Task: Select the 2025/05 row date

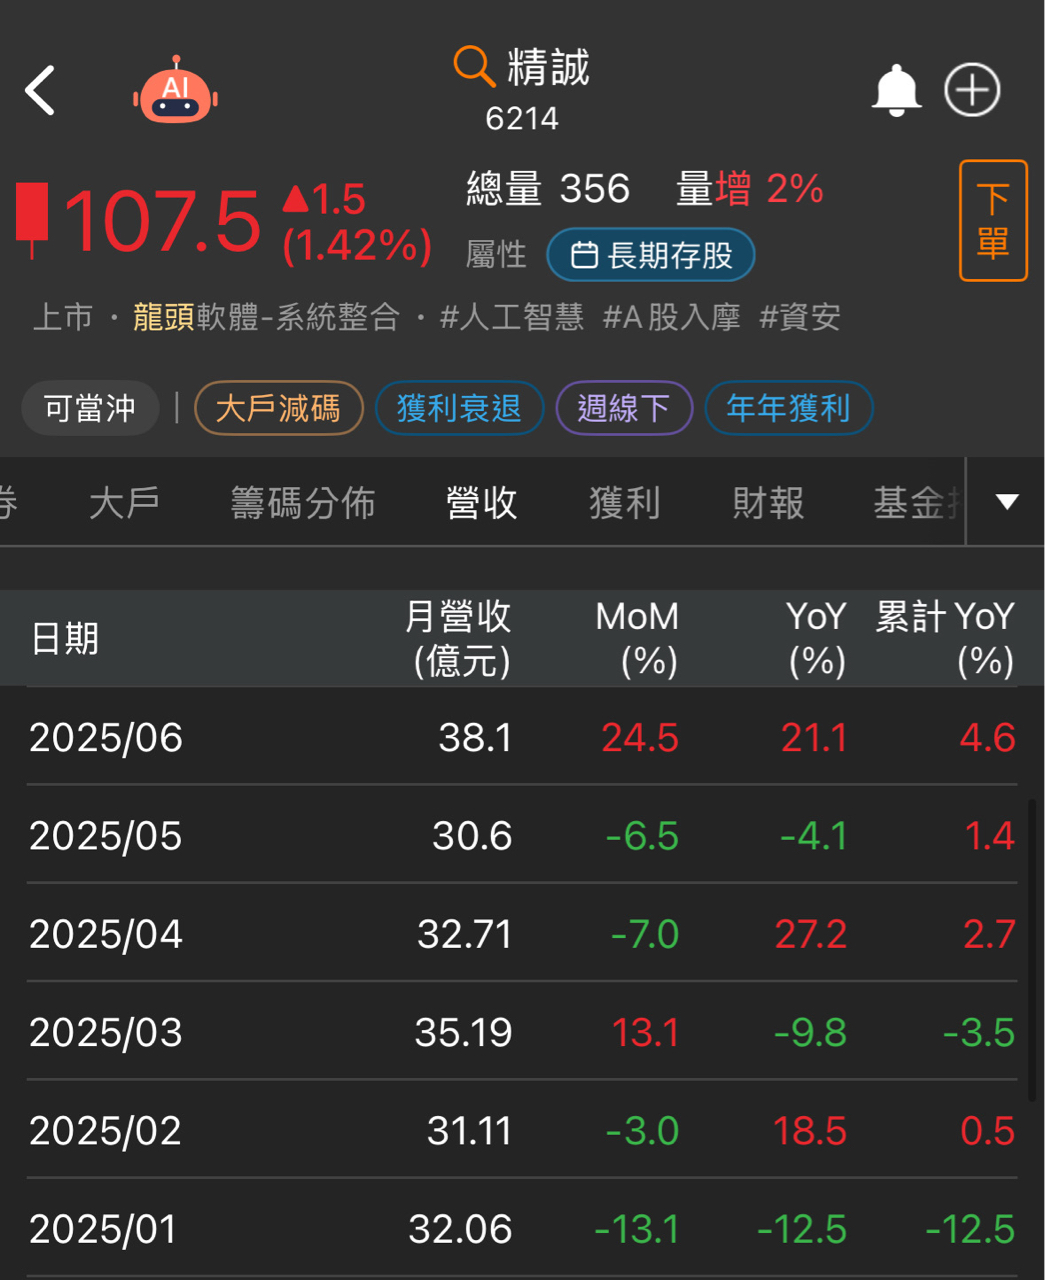Action: [106, 836]
